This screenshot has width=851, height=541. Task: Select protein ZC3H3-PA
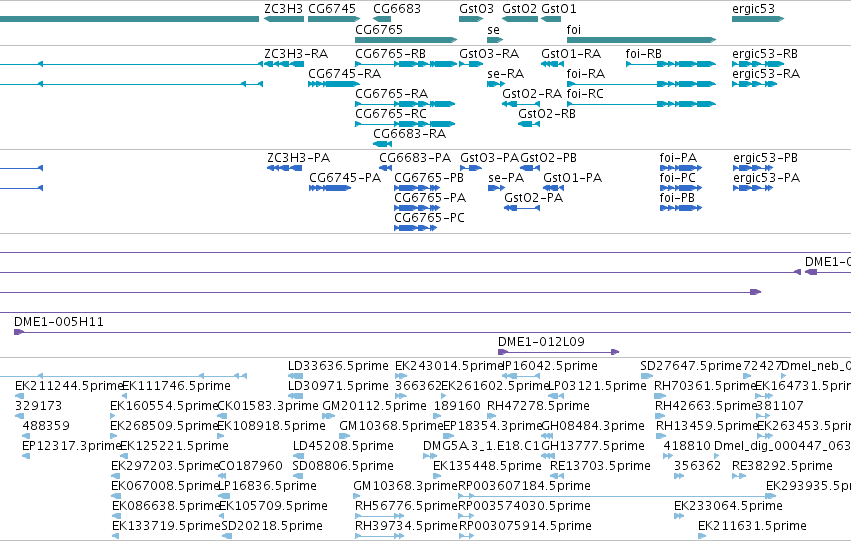(299, 158)
